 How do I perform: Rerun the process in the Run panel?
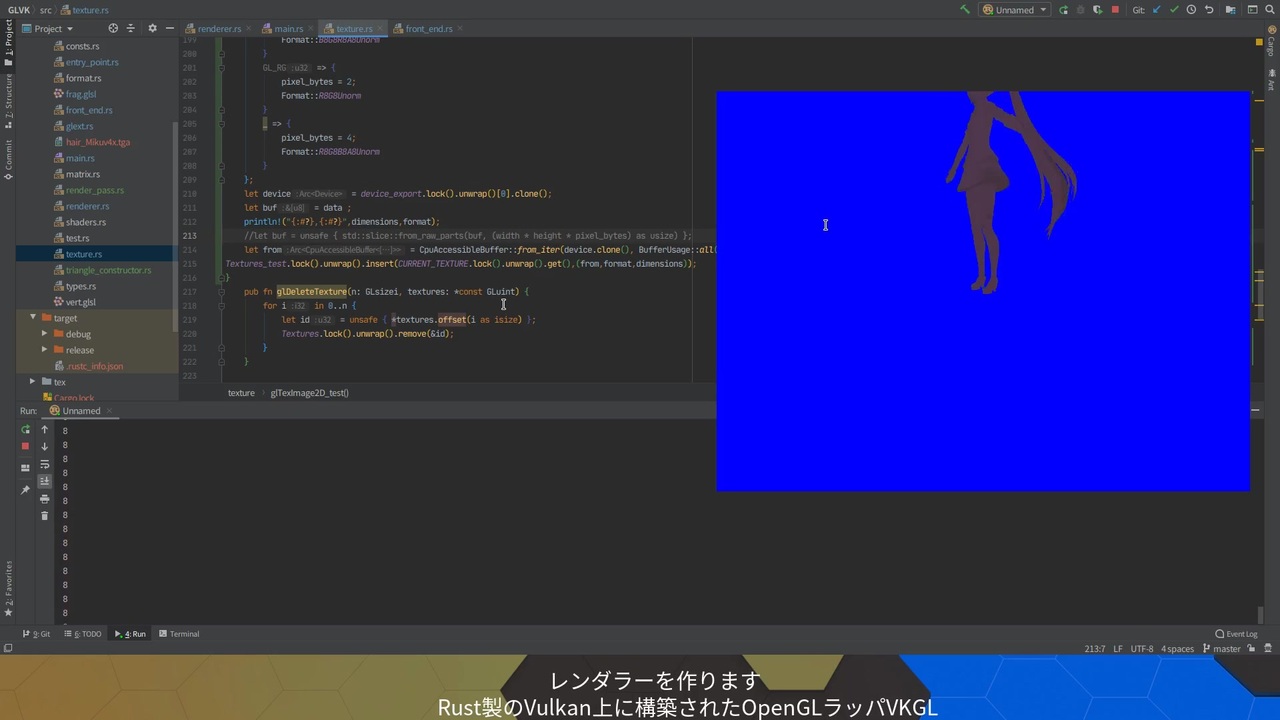[x=26, y=430]
